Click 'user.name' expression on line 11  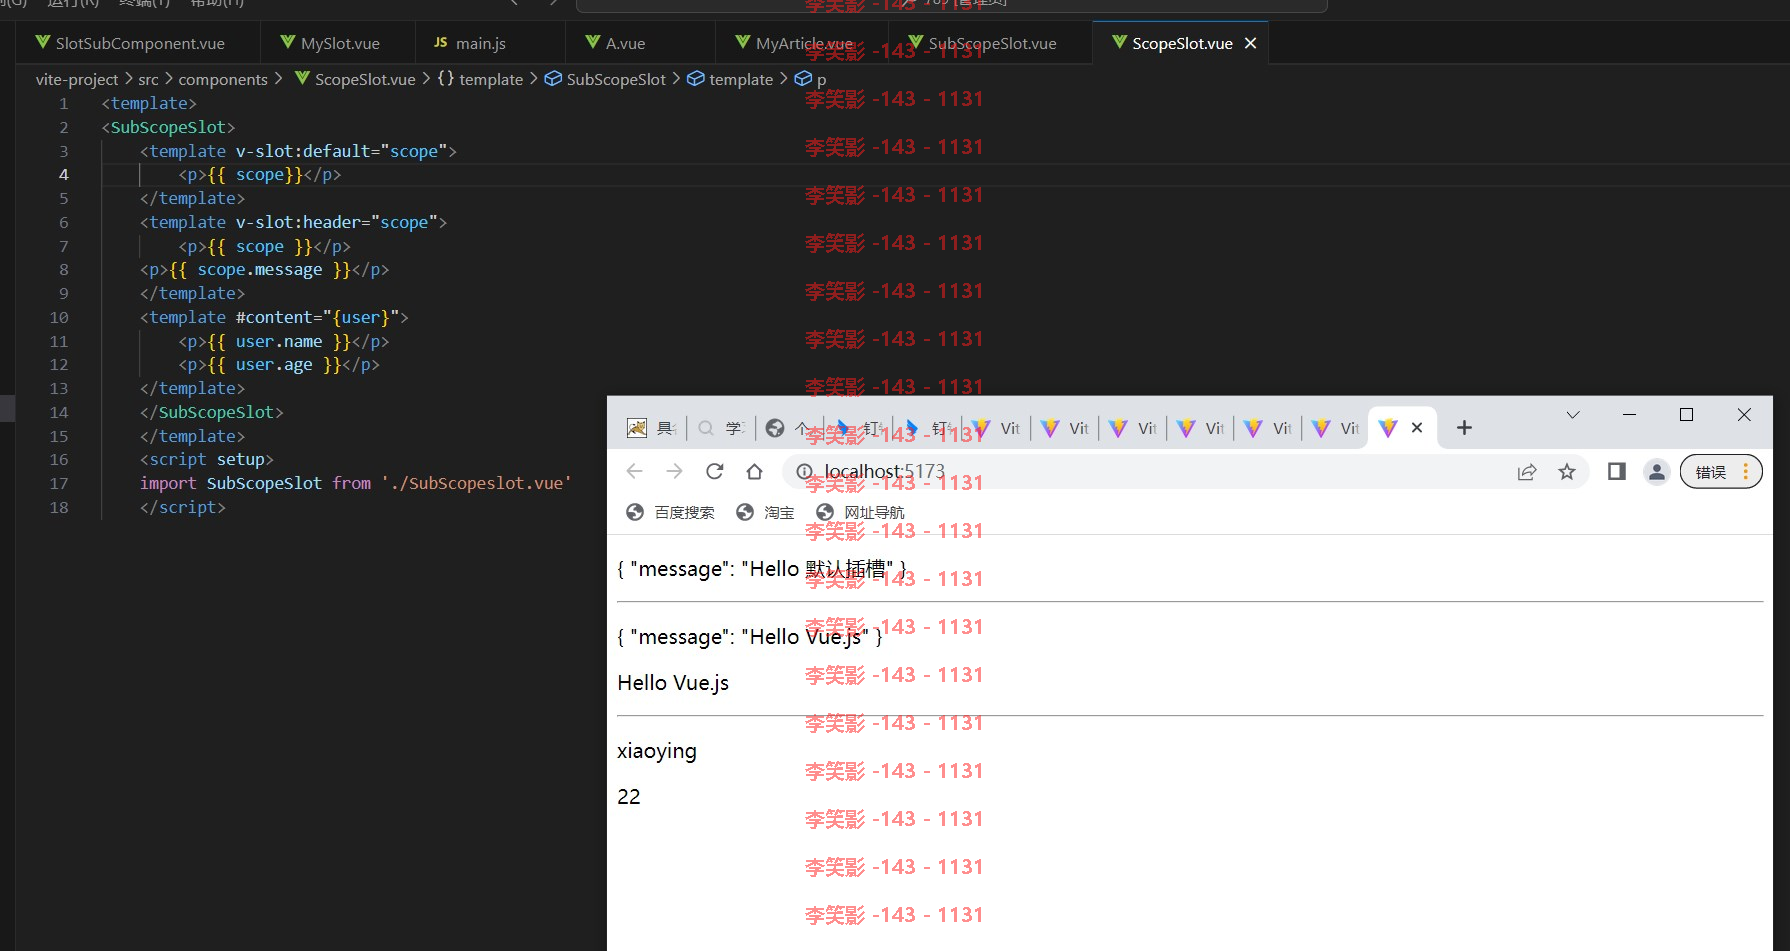pyautogui.click(x=279, y=342)
